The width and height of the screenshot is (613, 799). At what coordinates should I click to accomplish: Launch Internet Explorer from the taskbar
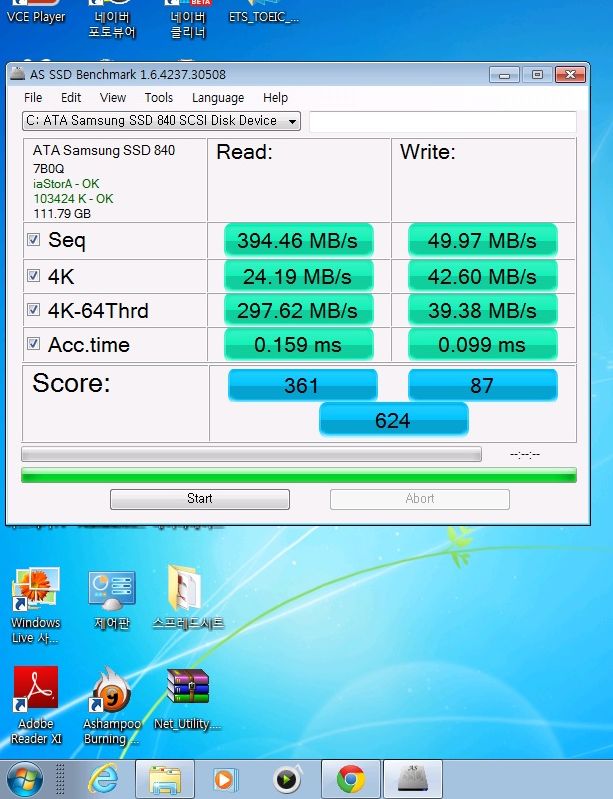[x=103, y=780]
